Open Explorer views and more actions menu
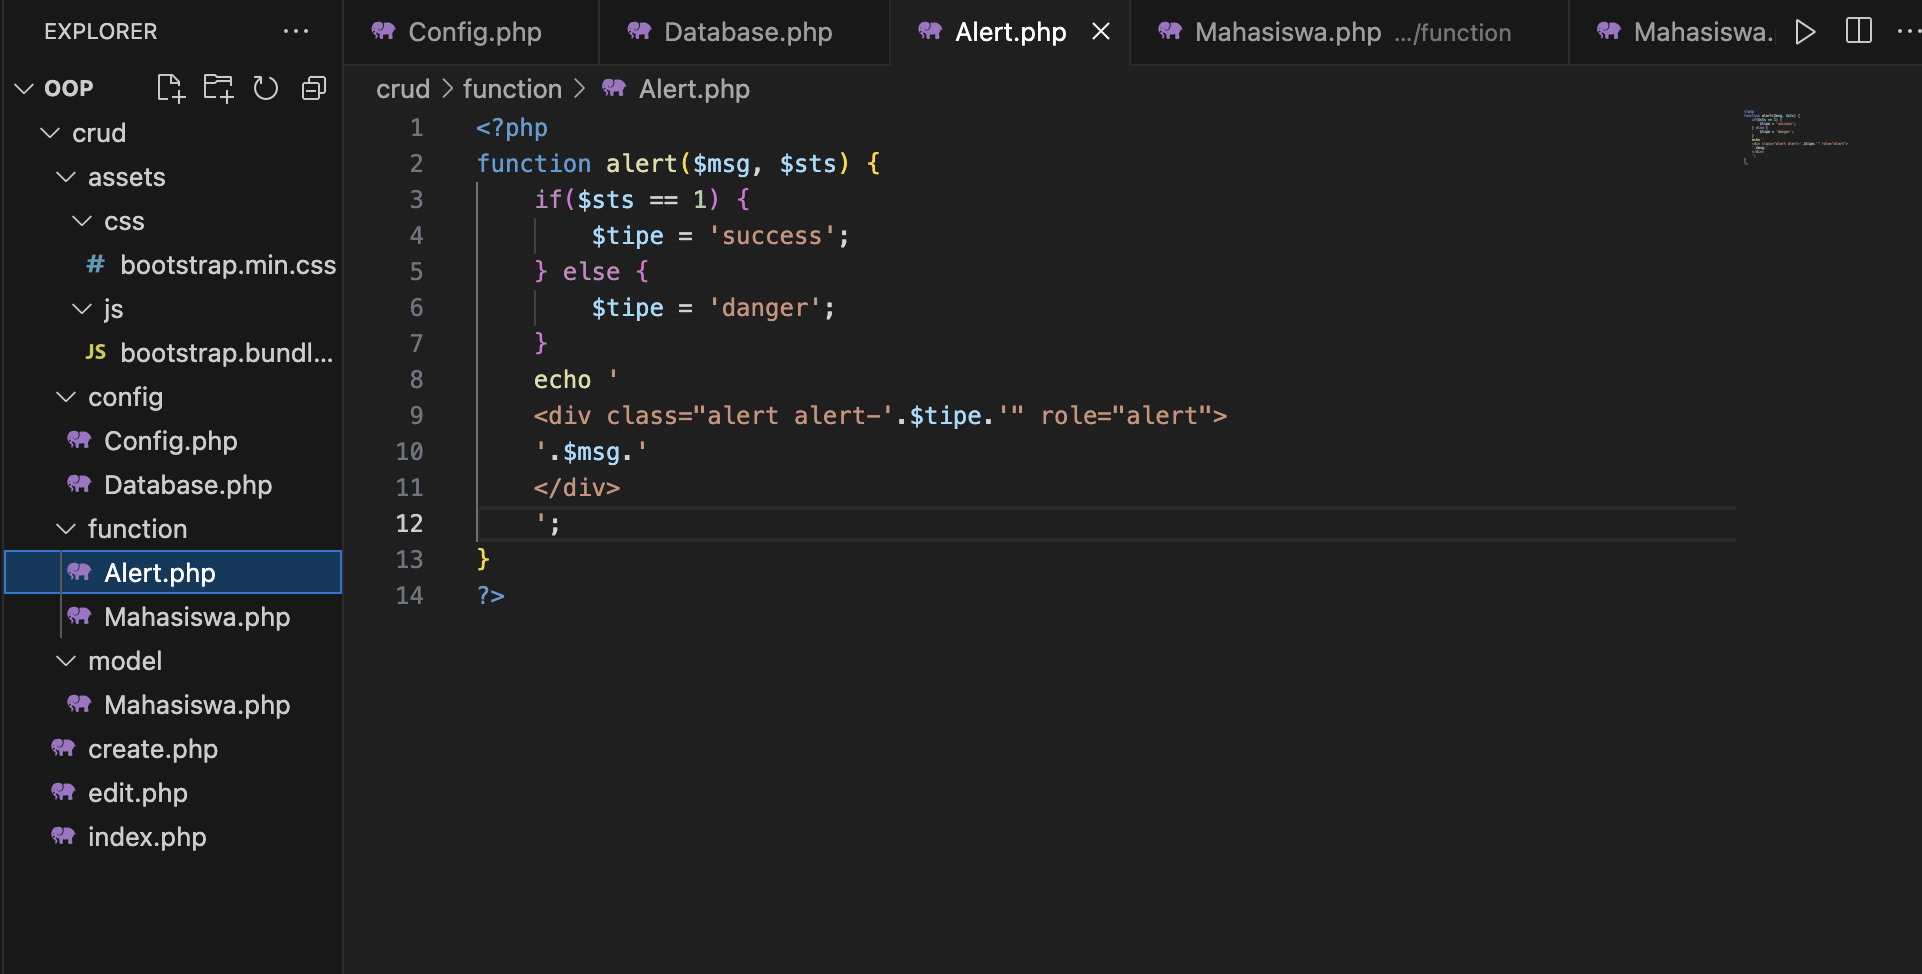1922x974 pixels. (295, 32)
